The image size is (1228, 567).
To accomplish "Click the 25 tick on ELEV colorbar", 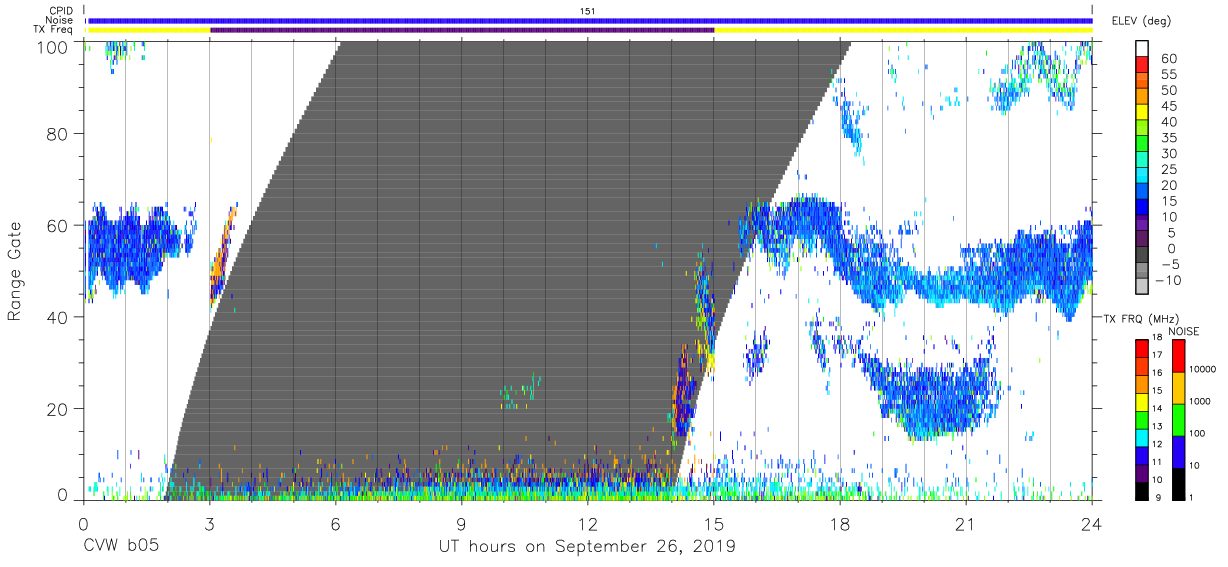I will coord(1171,170).
